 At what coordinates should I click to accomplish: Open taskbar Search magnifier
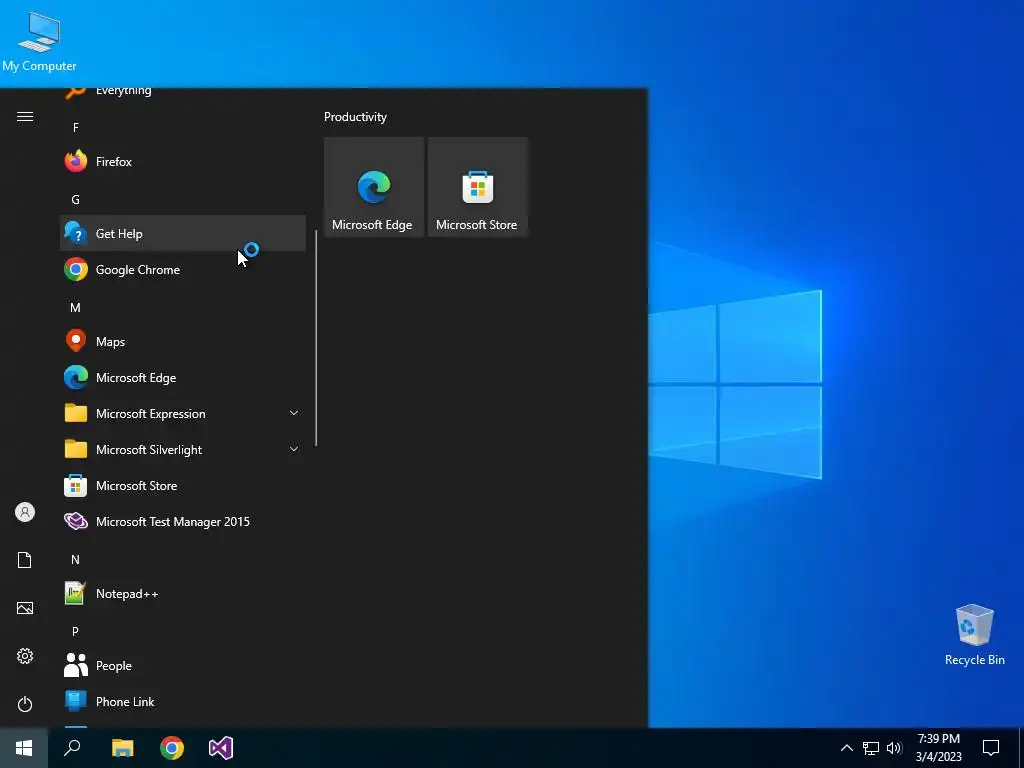click(x=72, y=748)
